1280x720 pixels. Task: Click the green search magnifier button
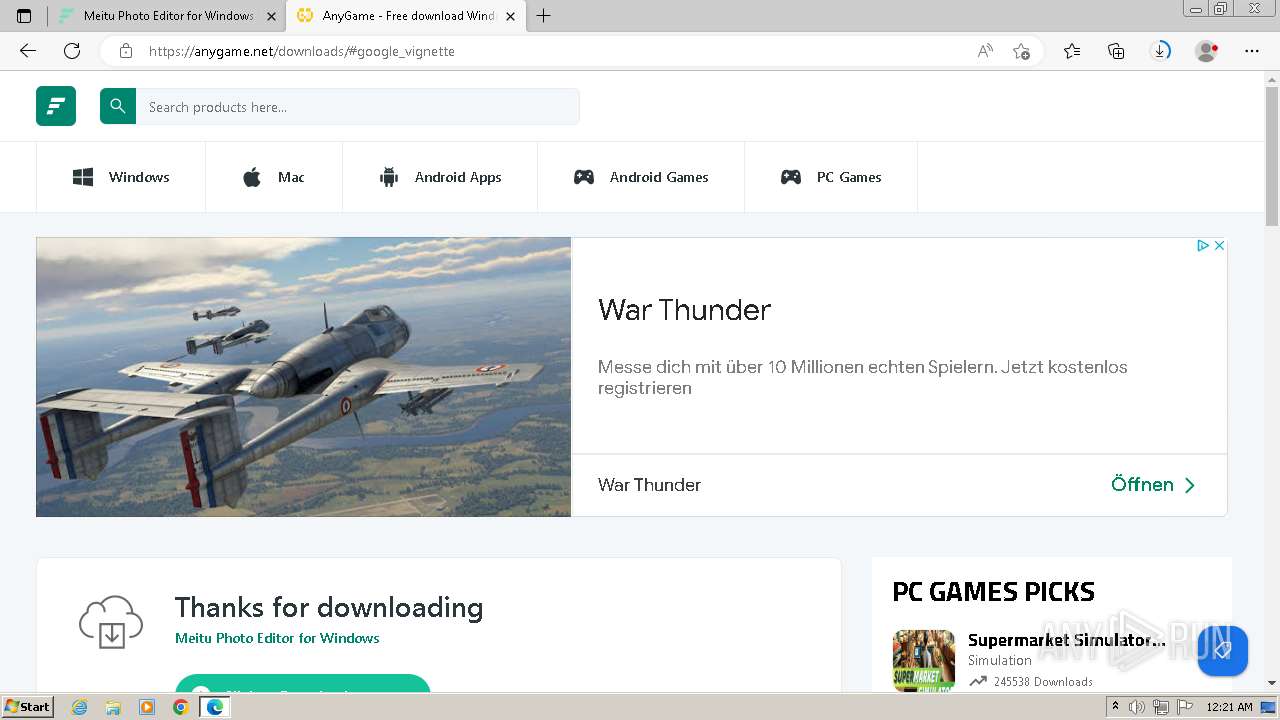[118, 106]
